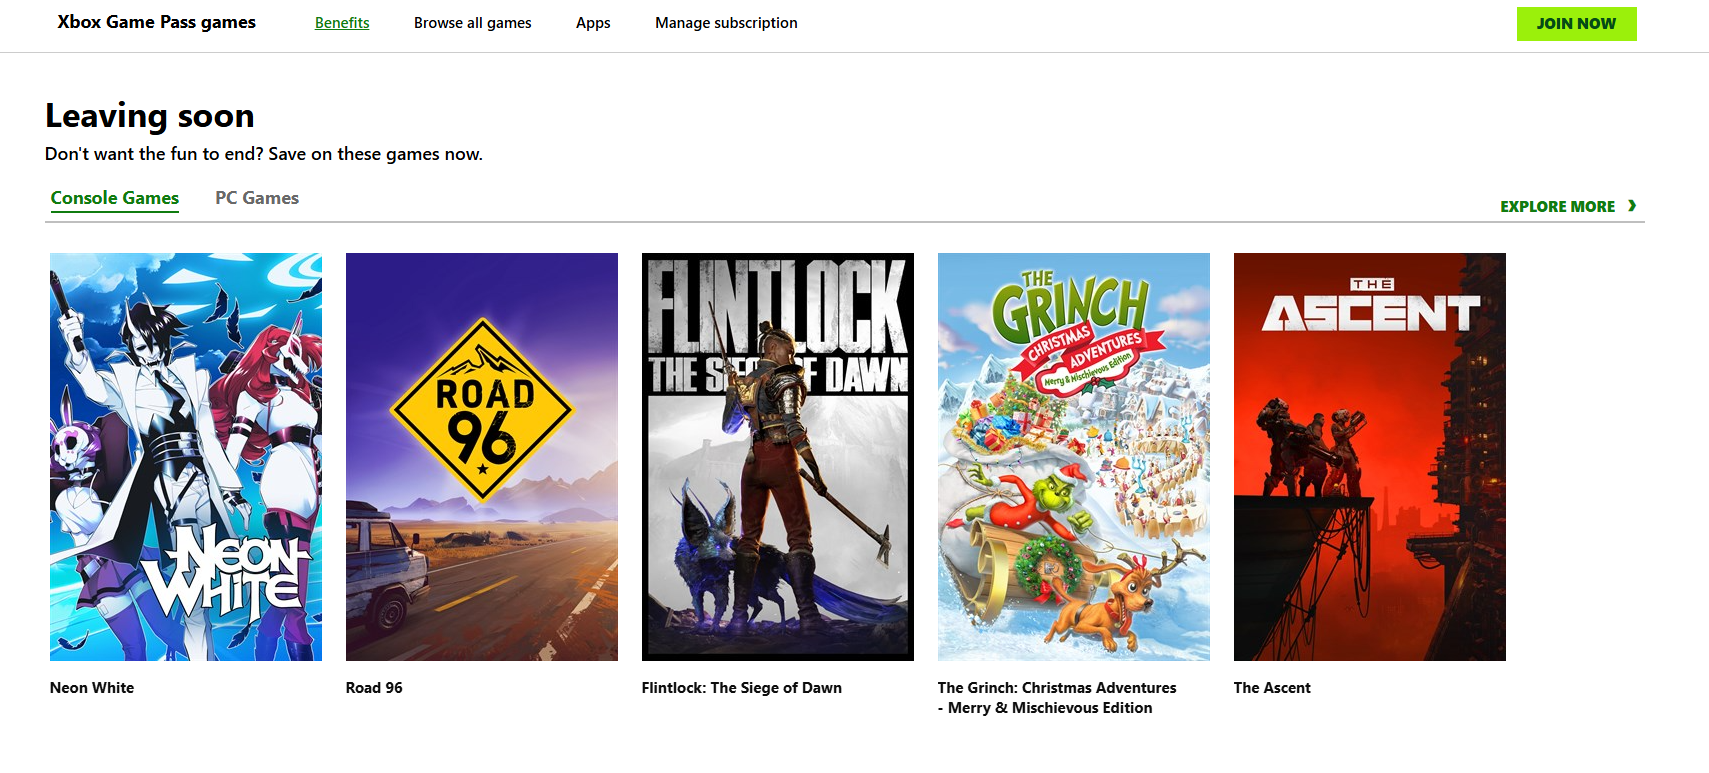Open The Grinch Christmas Adventures cover

click(1074, 456)
